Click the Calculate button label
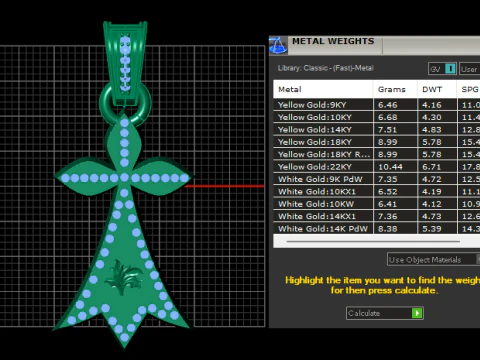 (364, 313)
